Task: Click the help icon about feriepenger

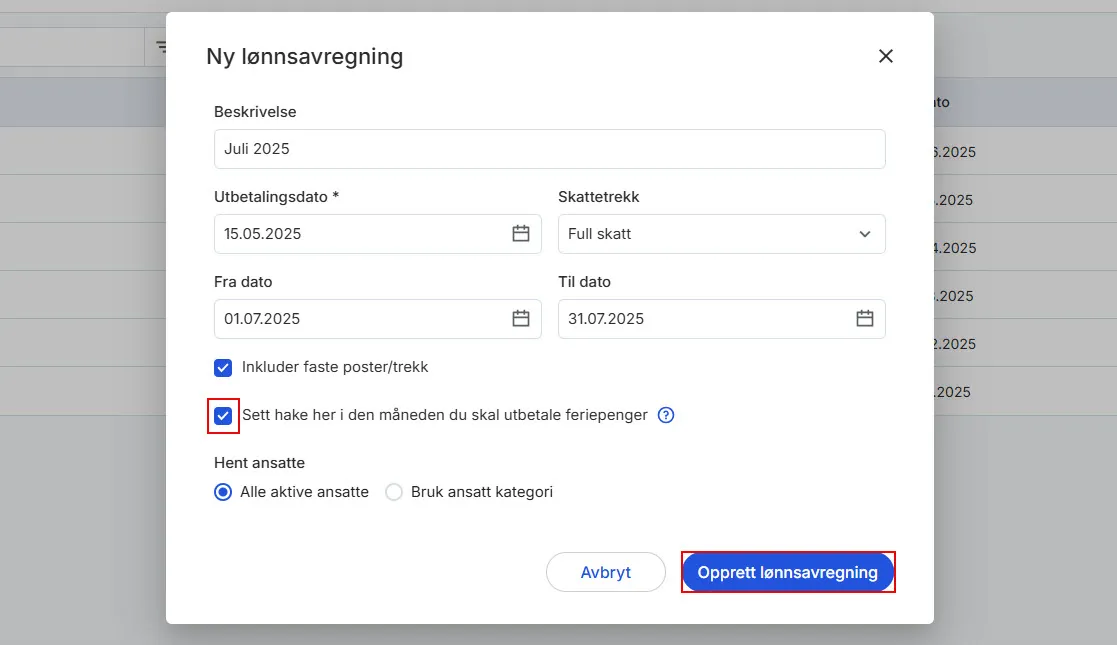Action: (x=666, y=415)
